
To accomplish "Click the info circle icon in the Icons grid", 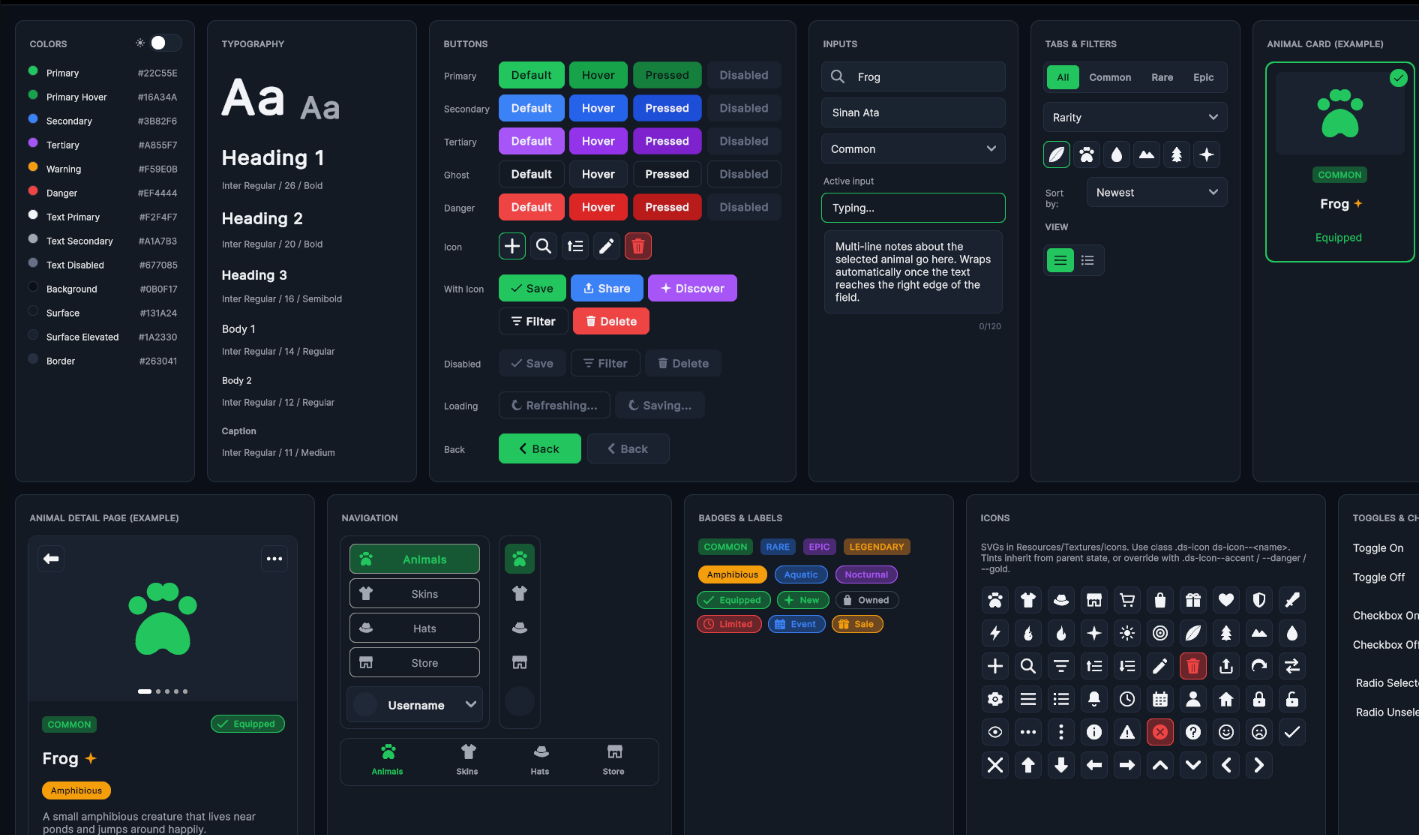I will coord(1094,732).
